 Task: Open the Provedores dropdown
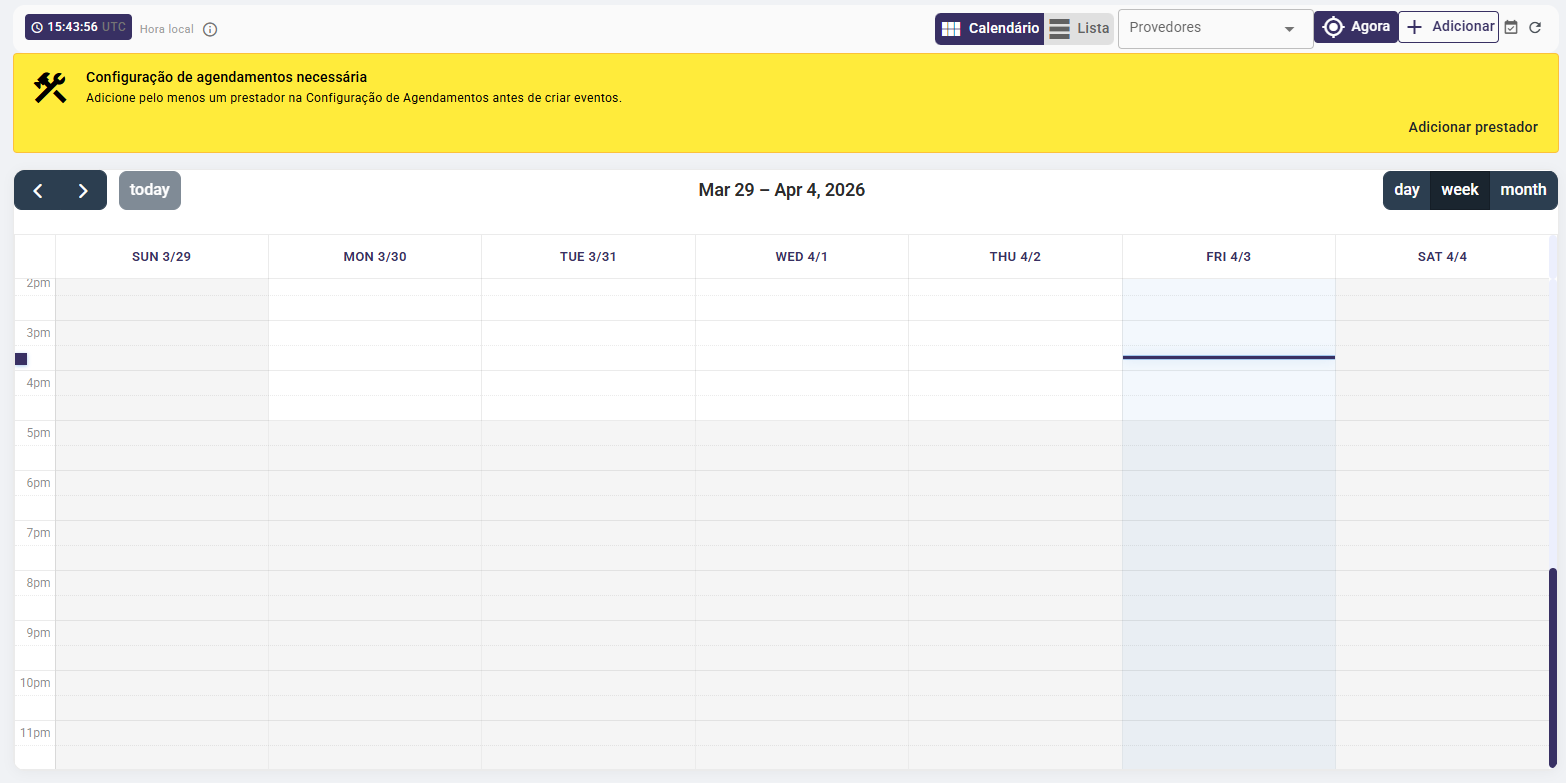click(x=1215, y=28)
